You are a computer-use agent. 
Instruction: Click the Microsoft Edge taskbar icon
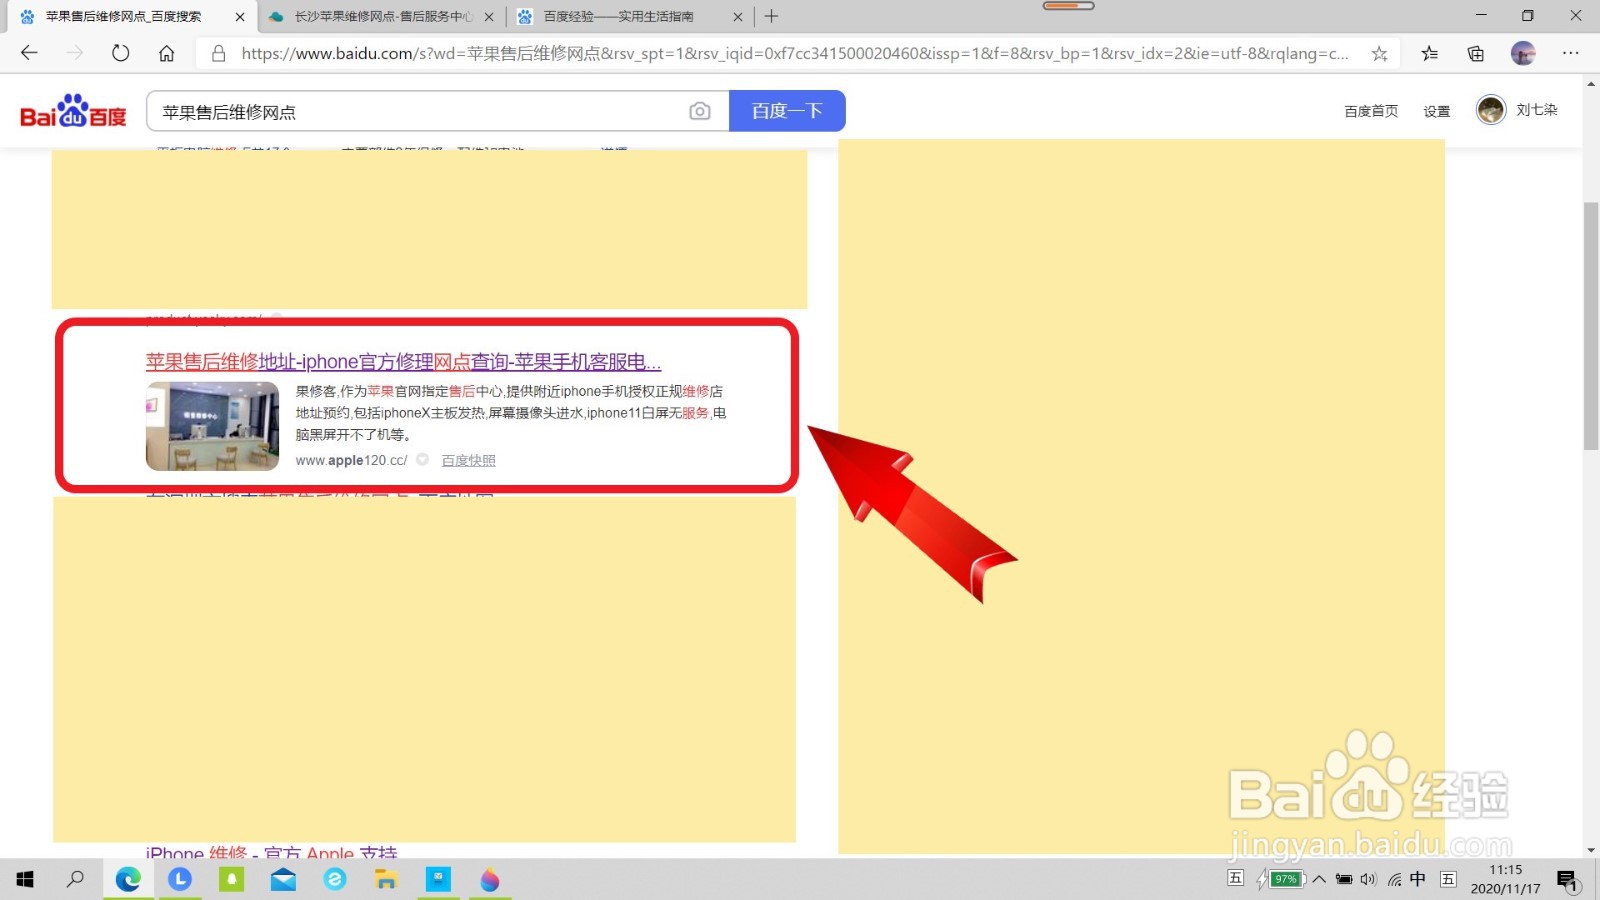128,879
